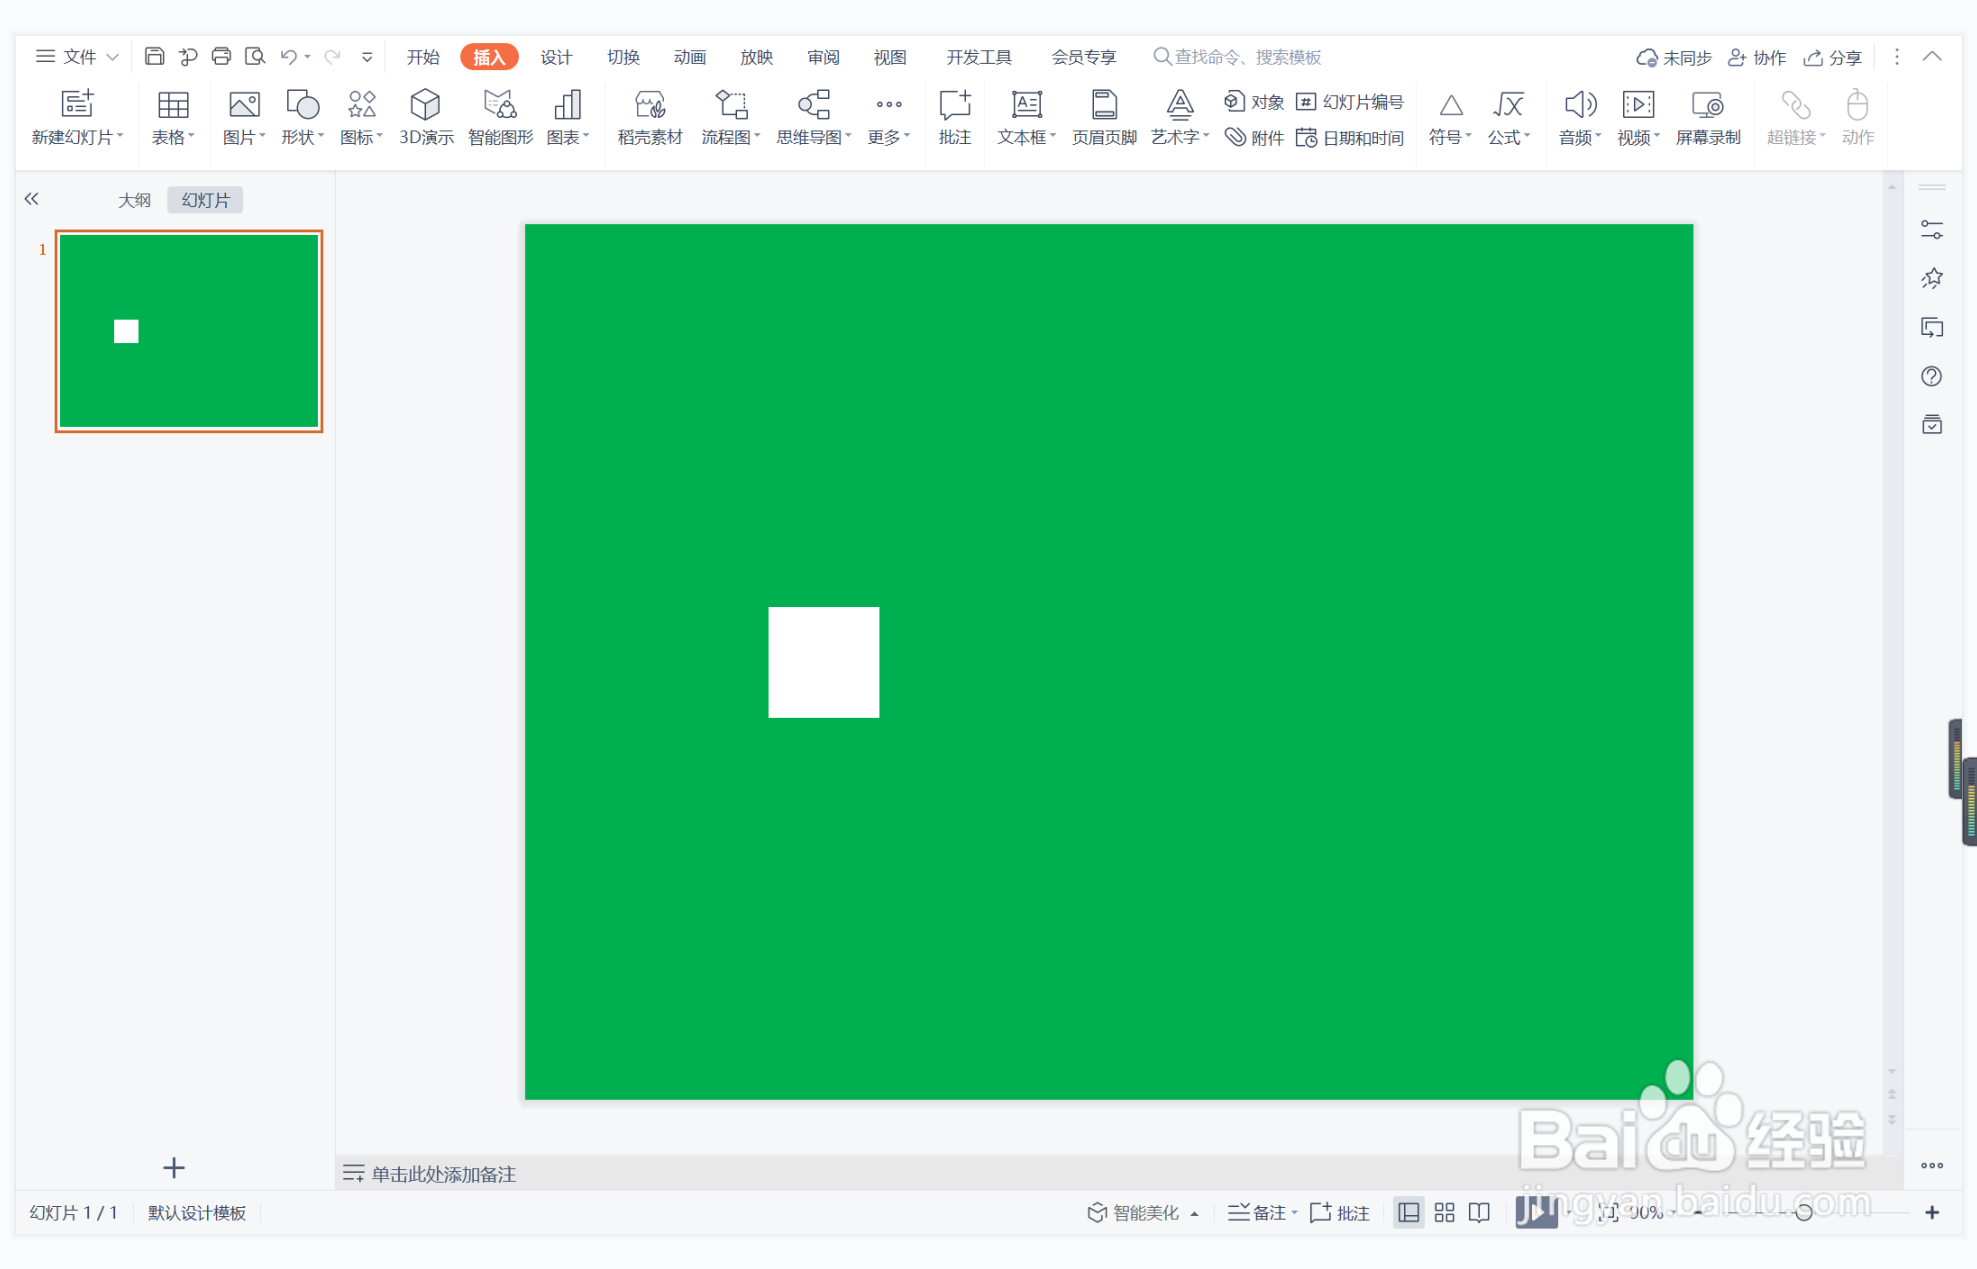1977x1269 pixels.
Task: Open the Picture (图片) insert tool
Action: click(244, 105)
